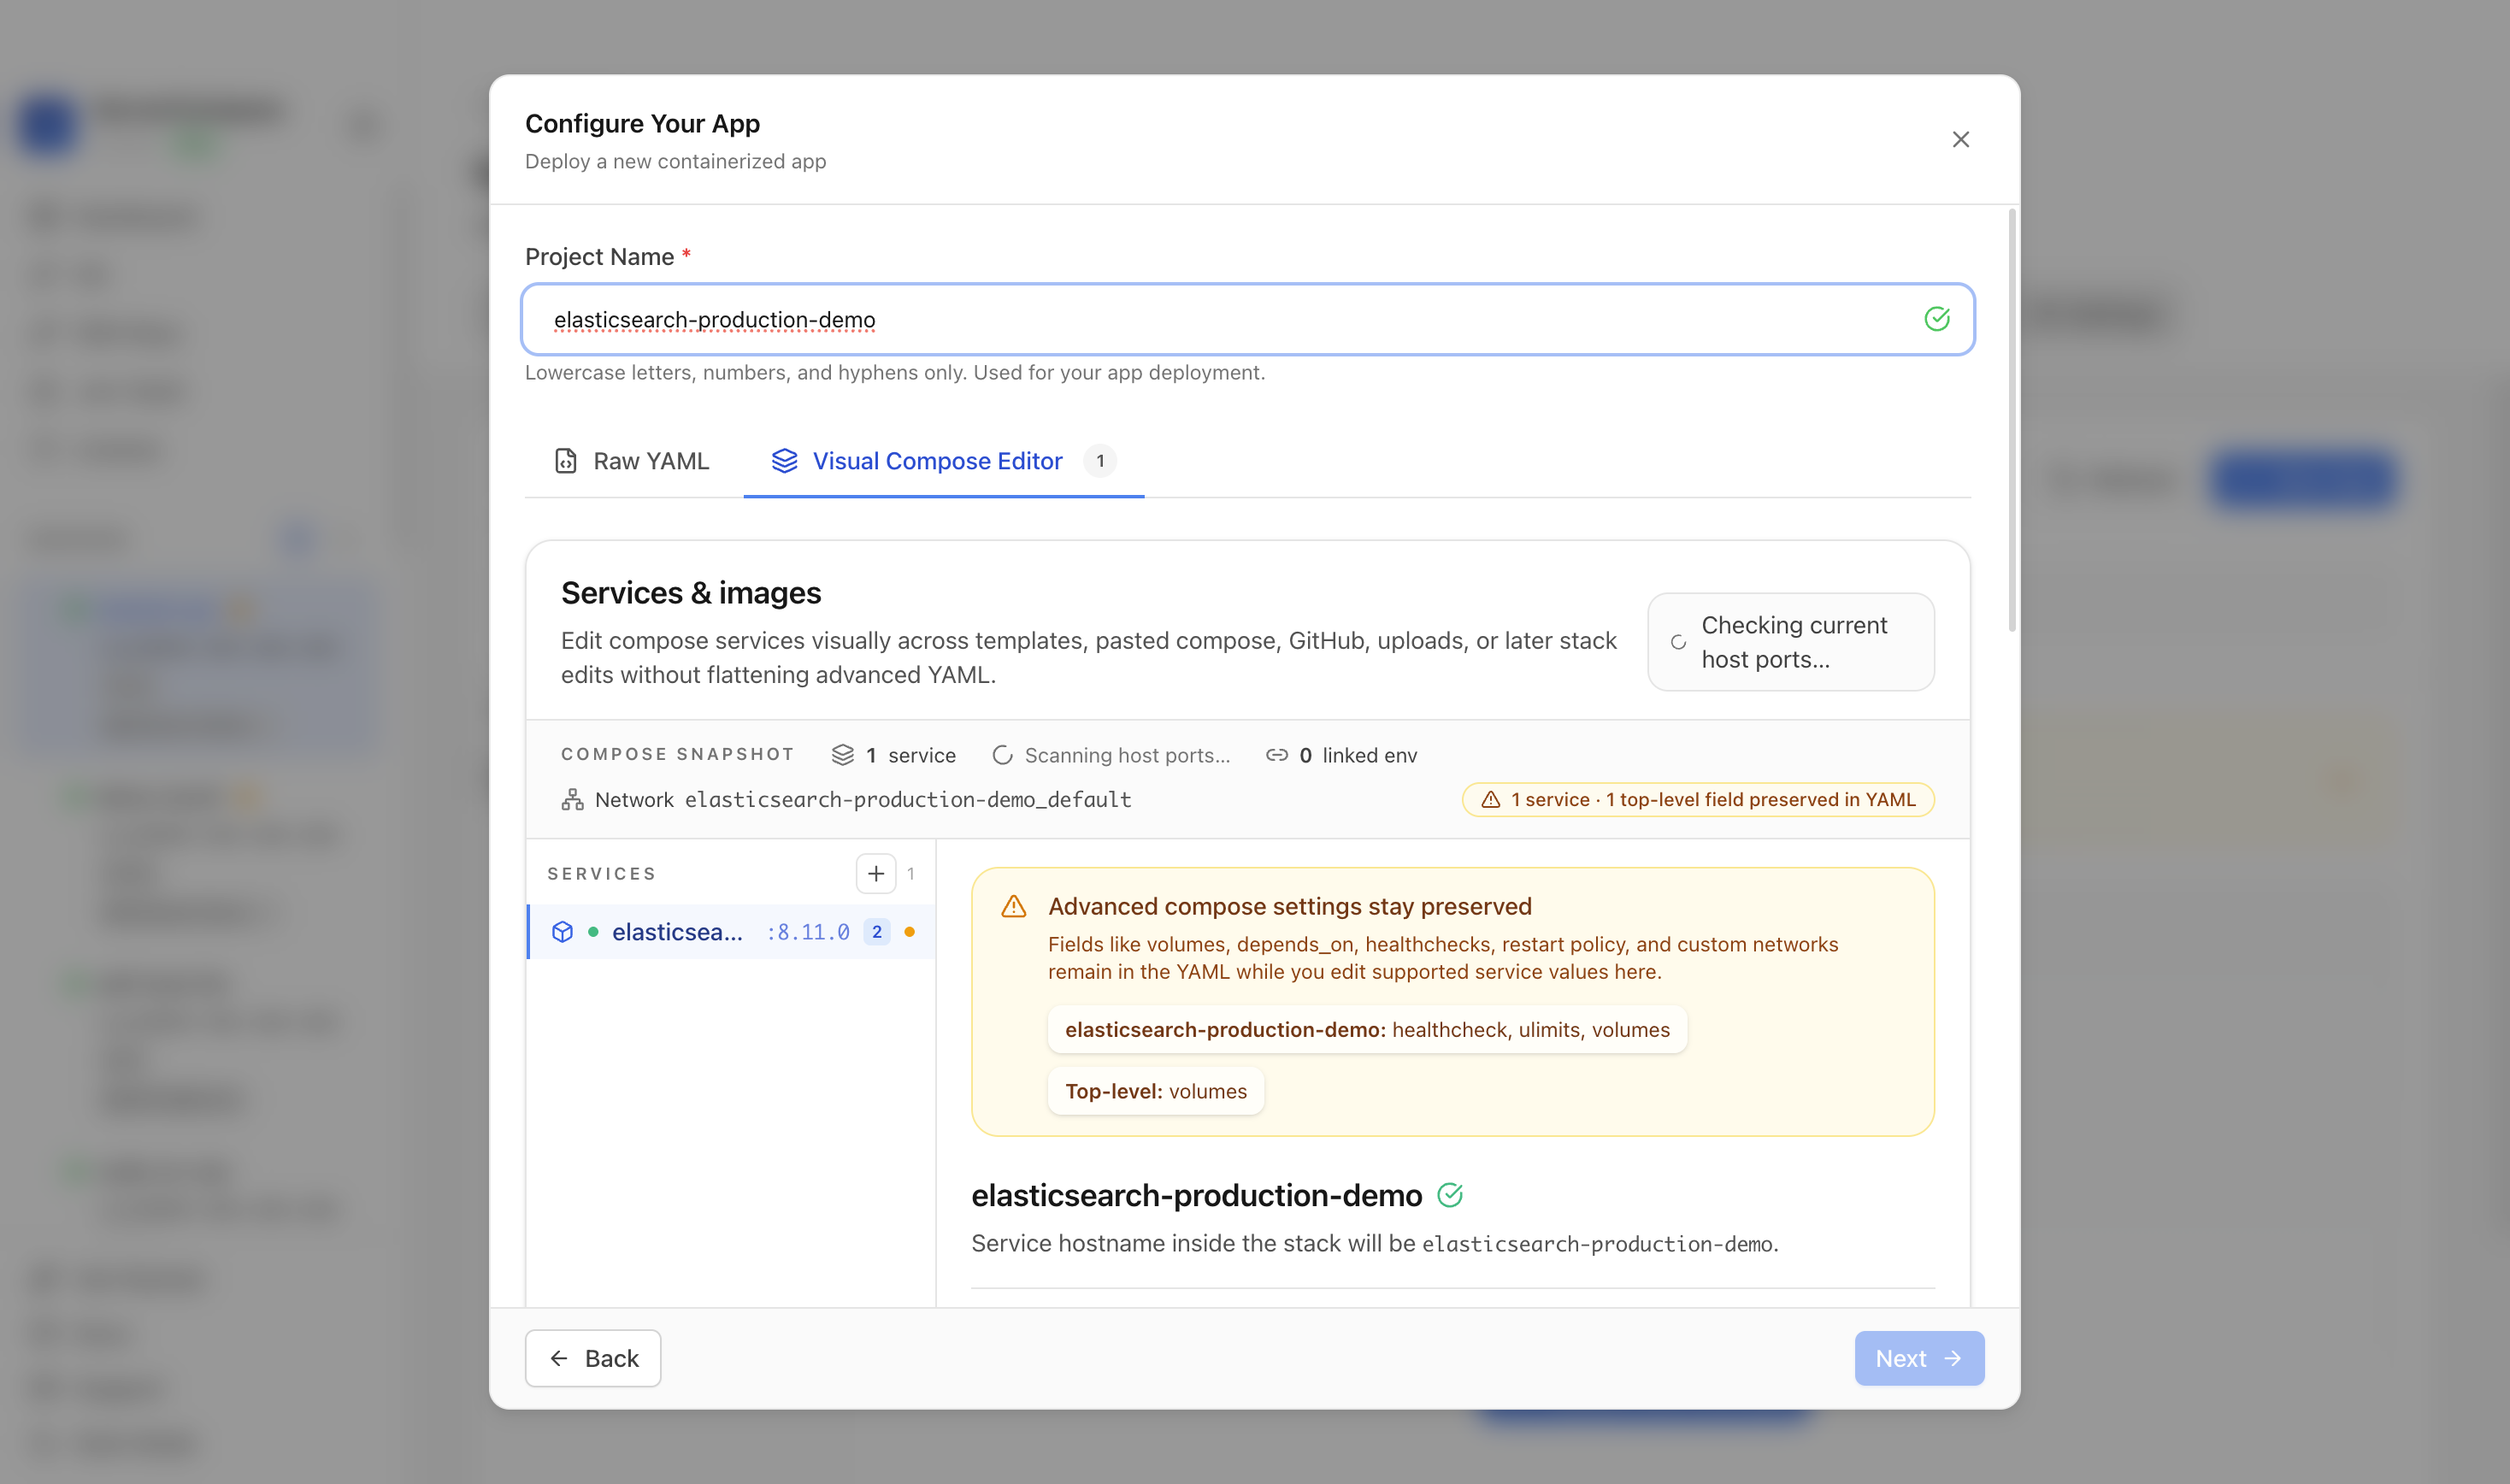Click the Raw YAML file icon
Screen dimensions: 2510x1484
[x=566, y=461]
